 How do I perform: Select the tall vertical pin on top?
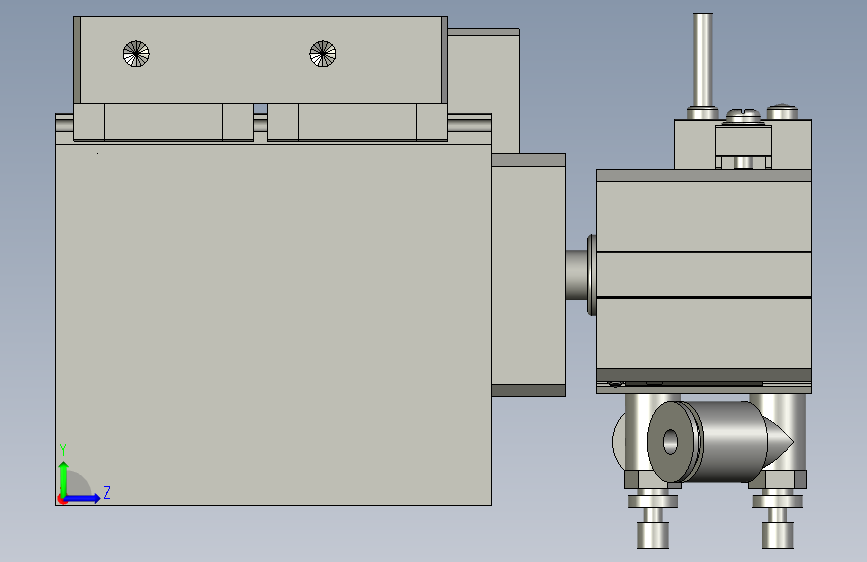pos(702,60)
